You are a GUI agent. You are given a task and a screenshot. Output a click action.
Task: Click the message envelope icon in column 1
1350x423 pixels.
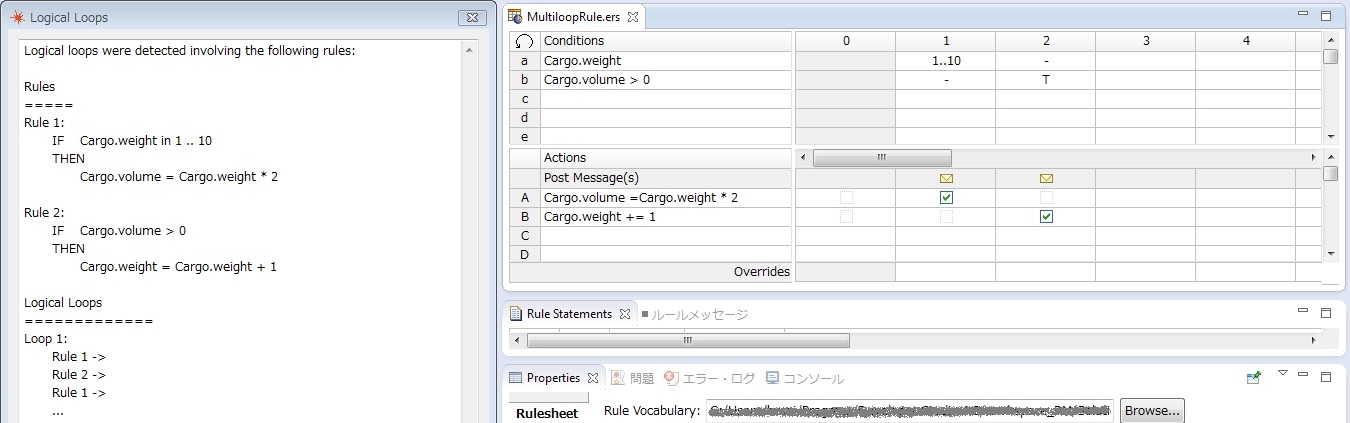tap(946, 178)
